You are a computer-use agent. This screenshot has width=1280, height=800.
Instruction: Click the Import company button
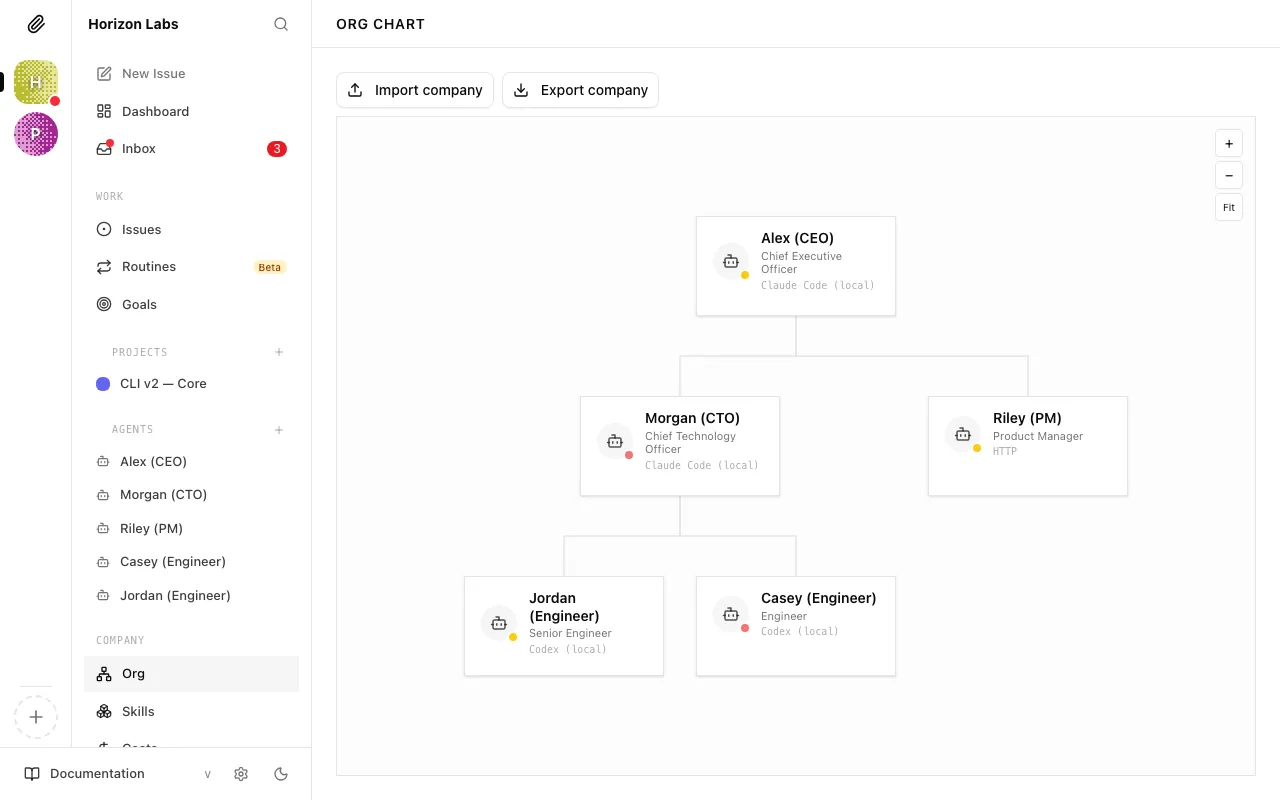pos(415,90)
